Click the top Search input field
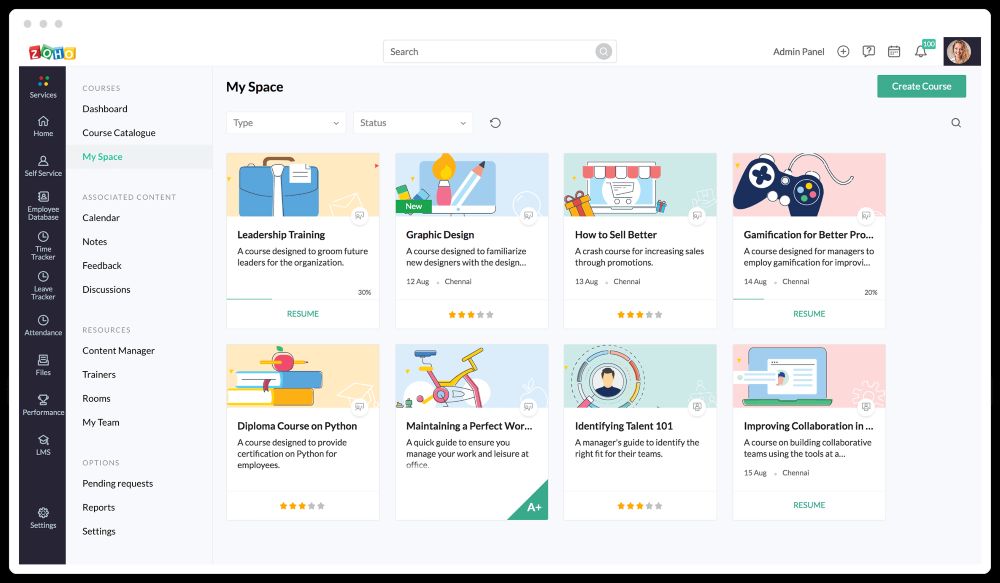The image size is (1000, 583). tap(490, 52)
